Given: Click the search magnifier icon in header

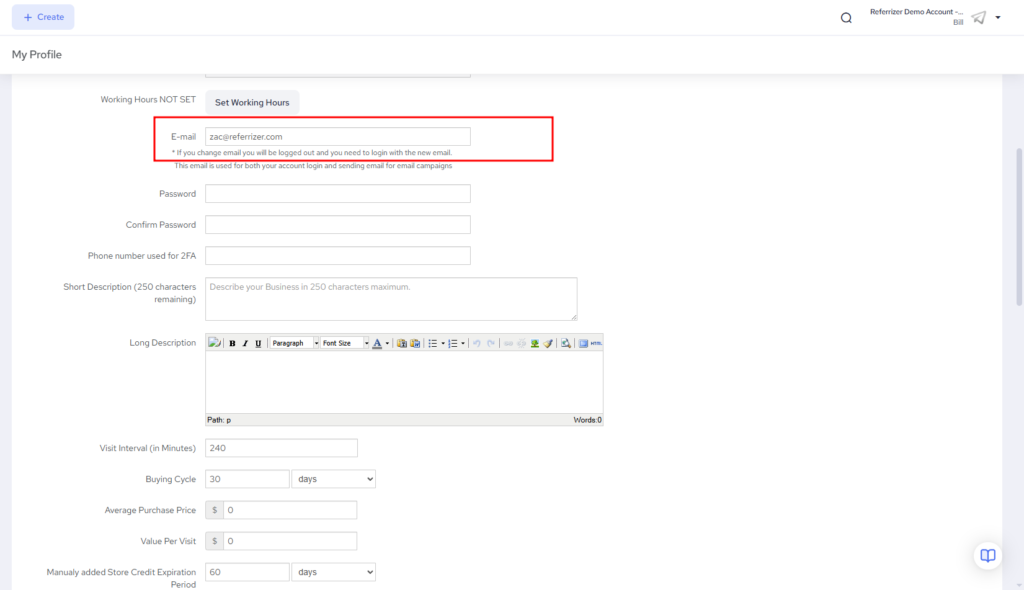Looking at the screenshot, I should coord(846,18).
